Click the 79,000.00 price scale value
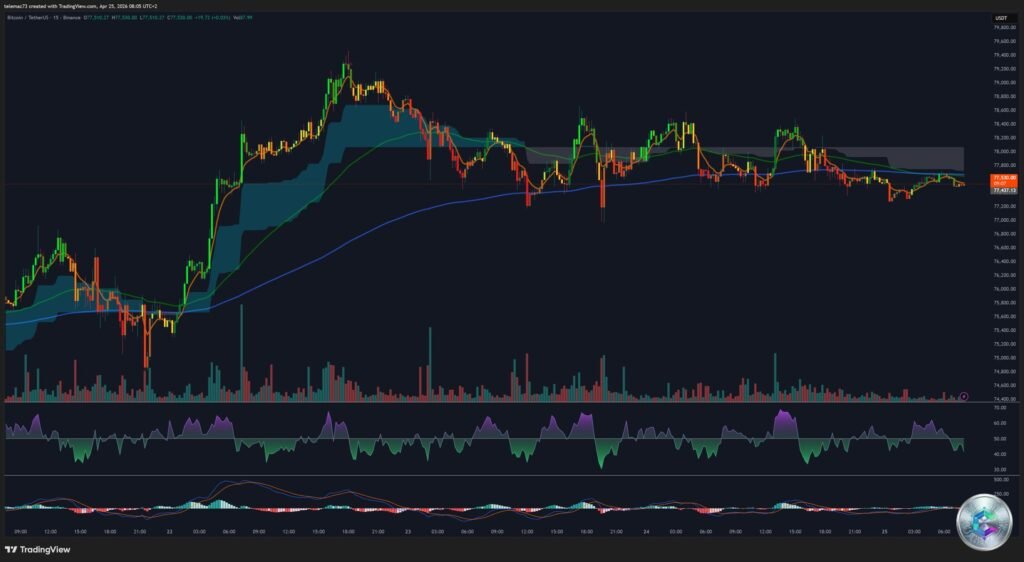The image size is (1024, 562). click(1004, 82)
